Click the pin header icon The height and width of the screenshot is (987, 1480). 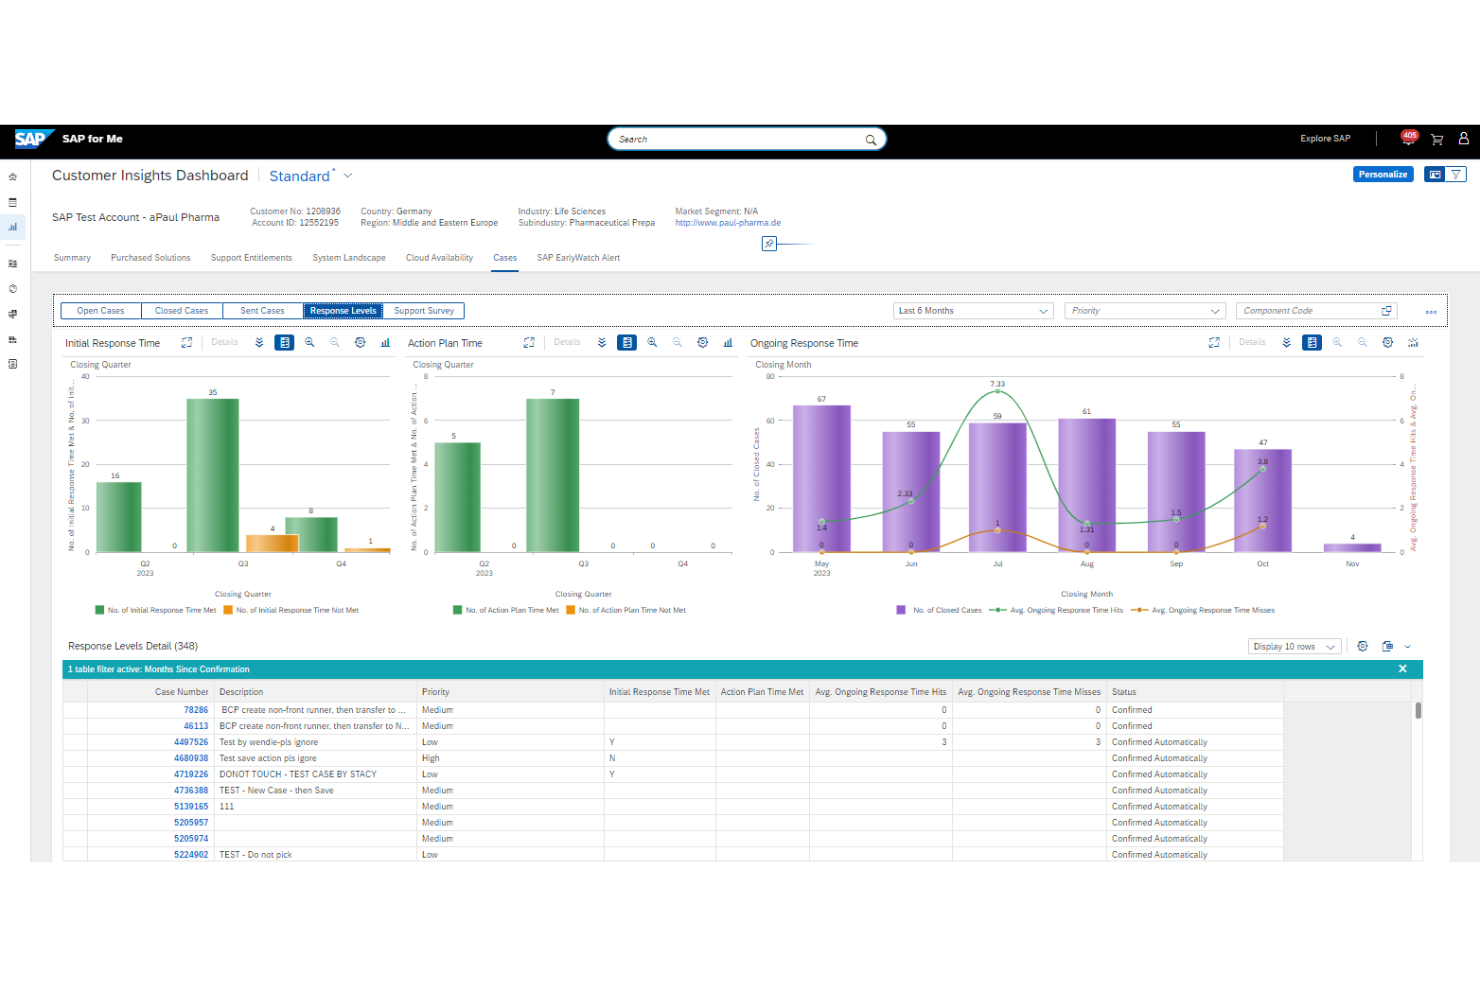pyautogui.click(x=769, y=244)
